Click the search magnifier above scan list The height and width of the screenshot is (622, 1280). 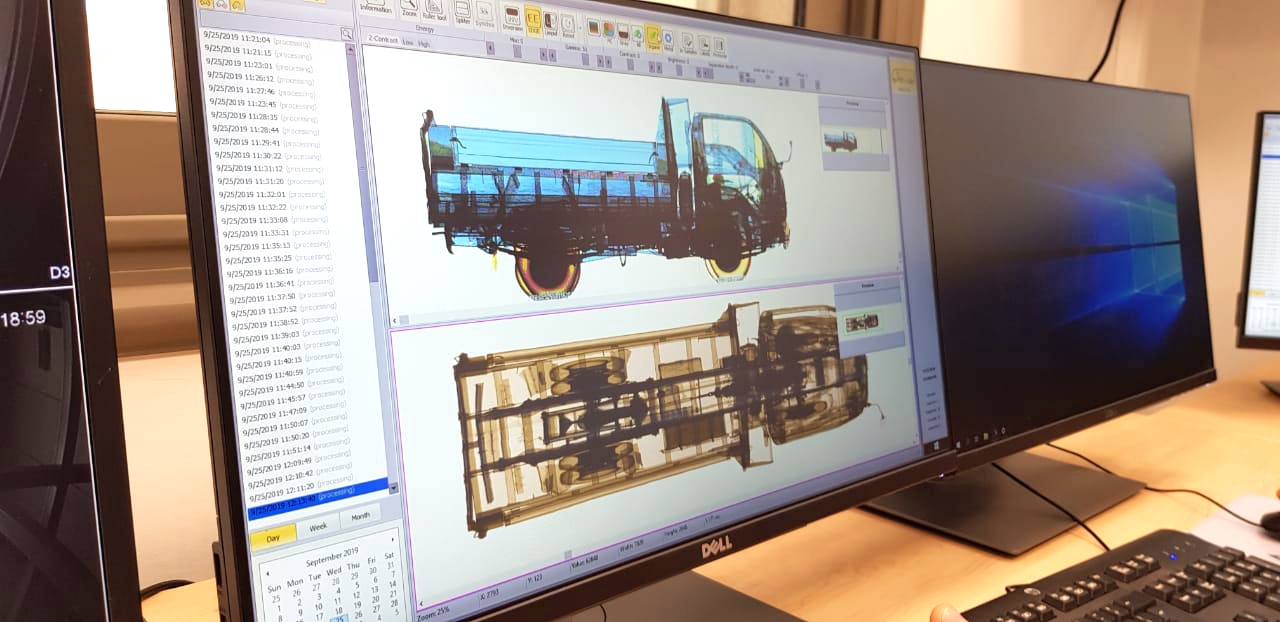point(346,34)
